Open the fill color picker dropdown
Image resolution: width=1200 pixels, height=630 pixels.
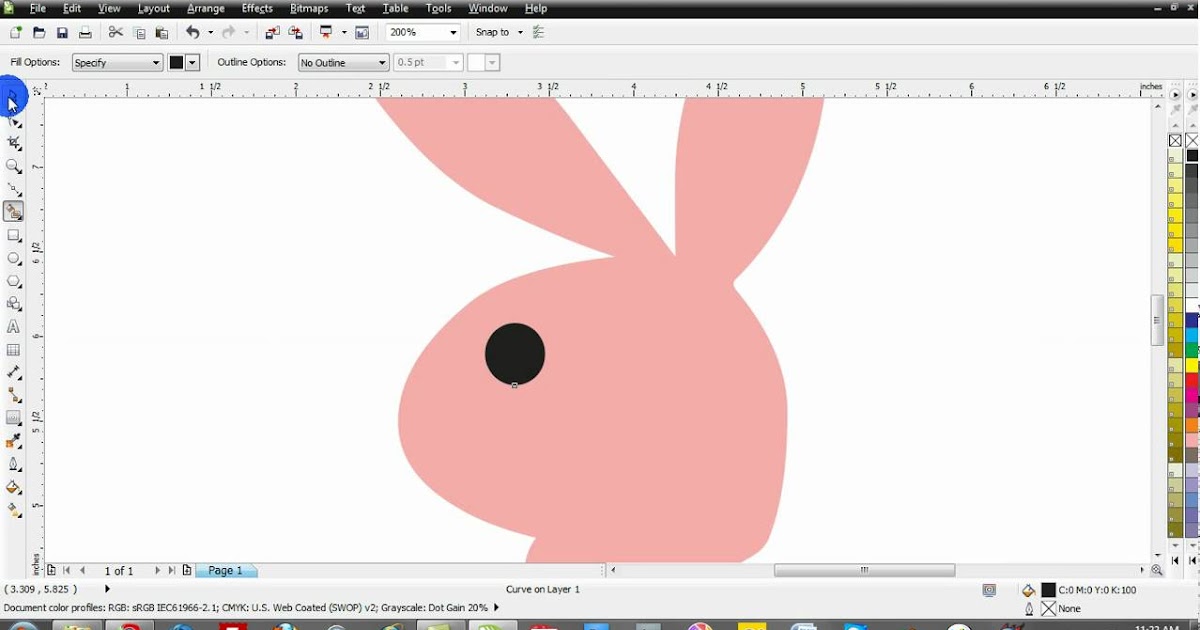pos(192,63)
